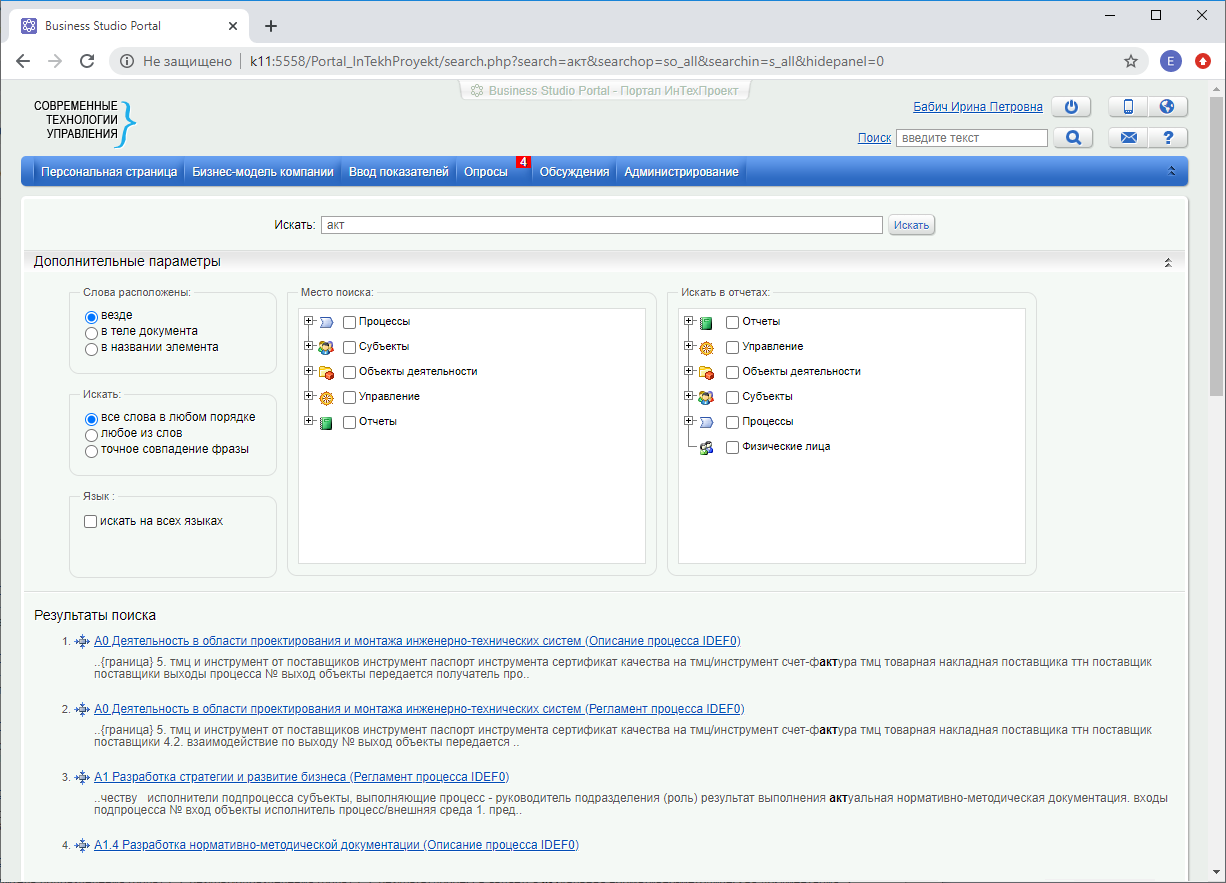Click the globe language icon button
Viewport: 1226px width, 883px height.
[x=1166, y=107]
